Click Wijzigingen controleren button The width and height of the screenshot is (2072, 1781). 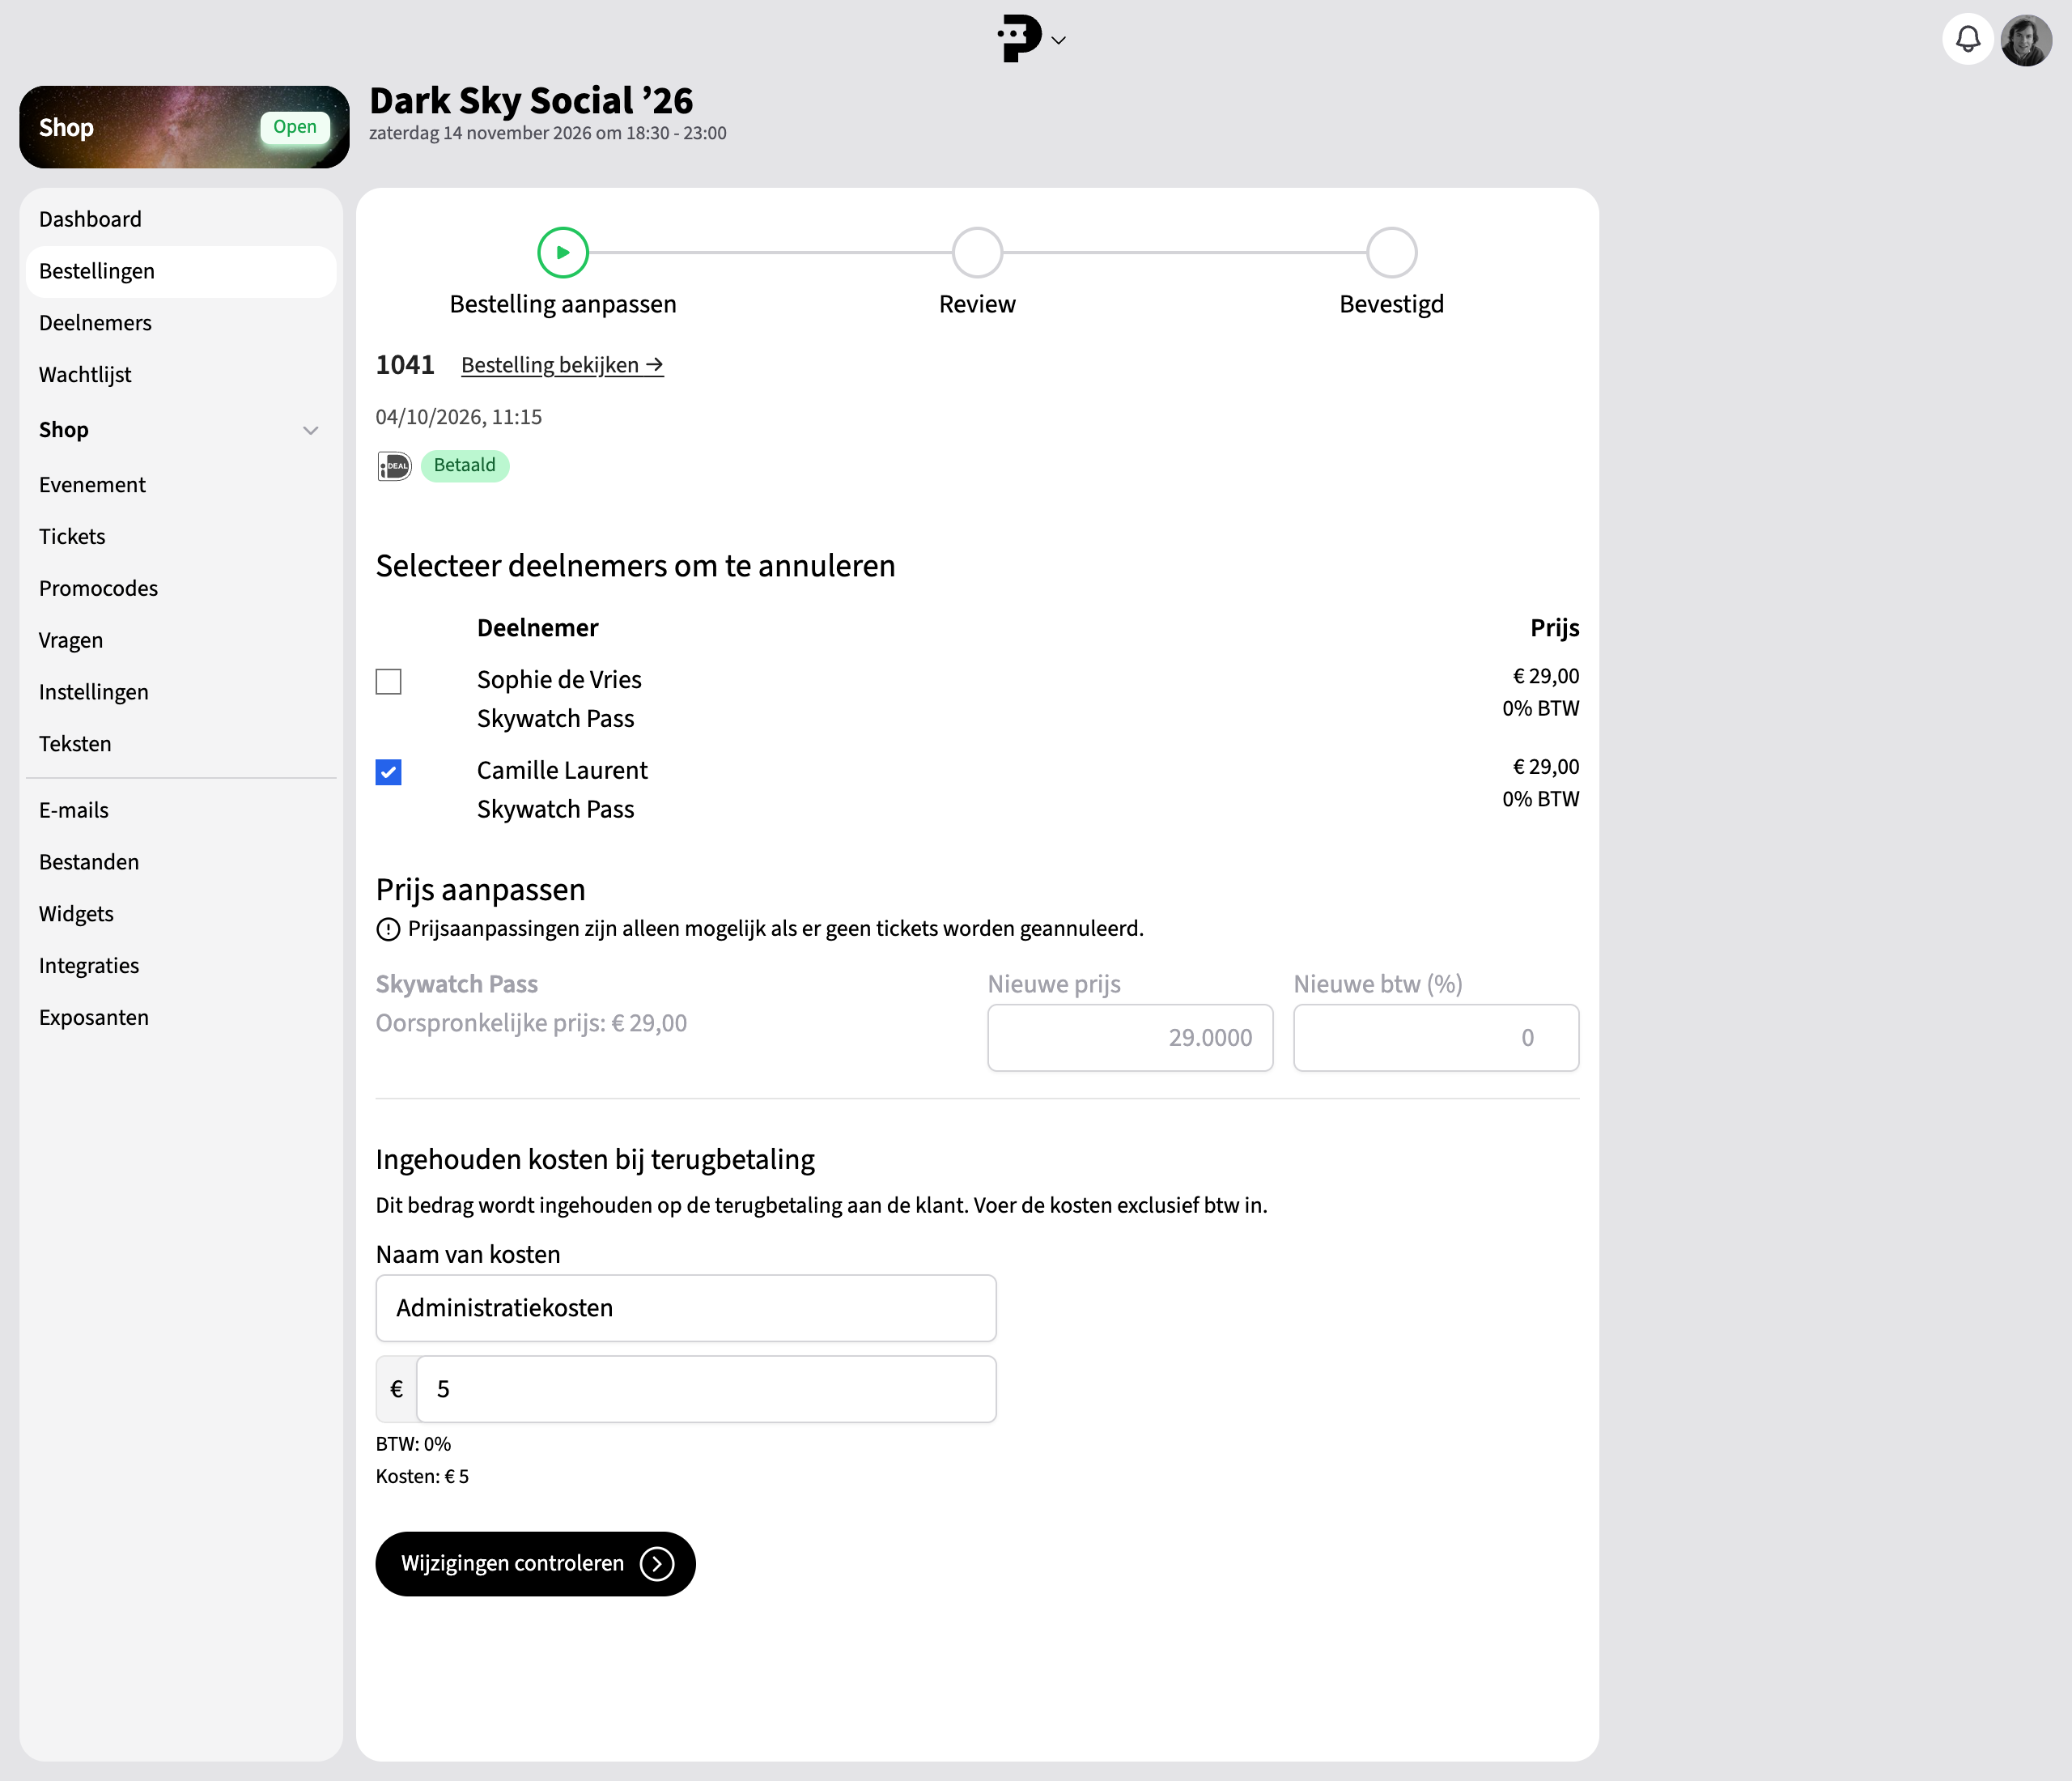point(535,1564)
